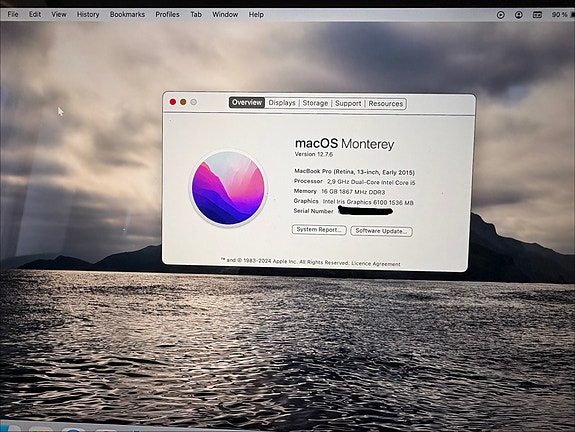Open the Storage tab
Viewport: 575px width, 432px height.
coord(315,103)
